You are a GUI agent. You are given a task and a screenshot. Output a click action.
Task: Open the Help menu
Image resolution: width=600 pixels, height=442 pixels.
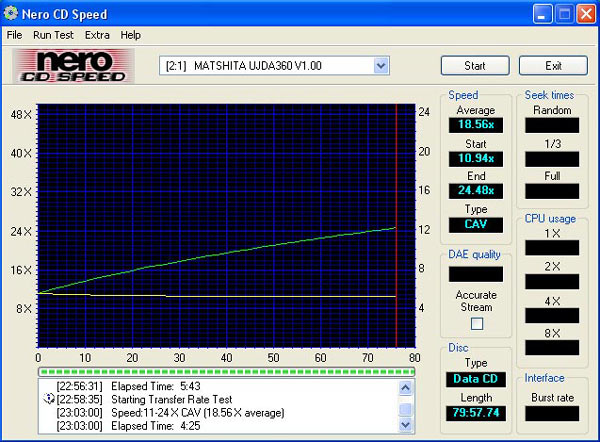pyautogui.click(x=131, y=35)
